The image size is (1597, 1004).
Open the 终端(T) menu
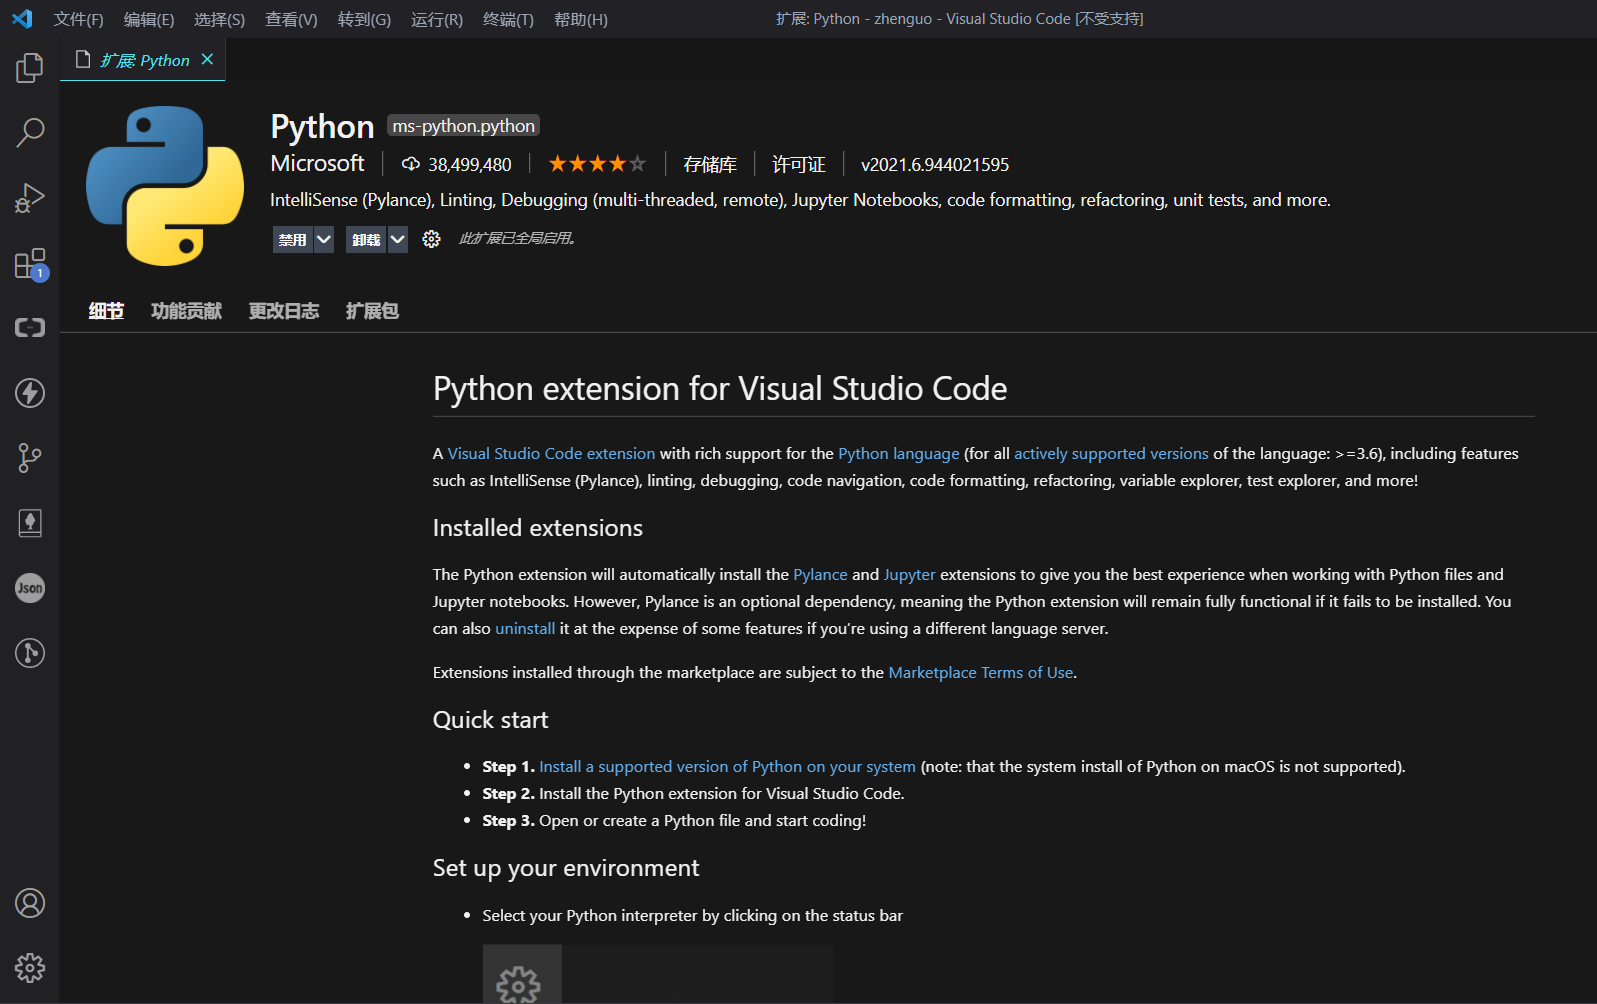point(508,19)
